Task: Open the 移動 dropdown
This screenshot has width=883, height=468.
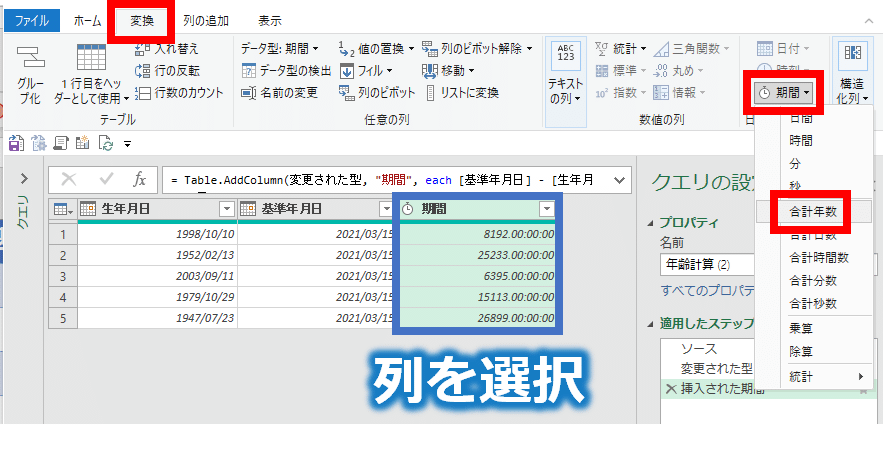Action: point(448,70)
